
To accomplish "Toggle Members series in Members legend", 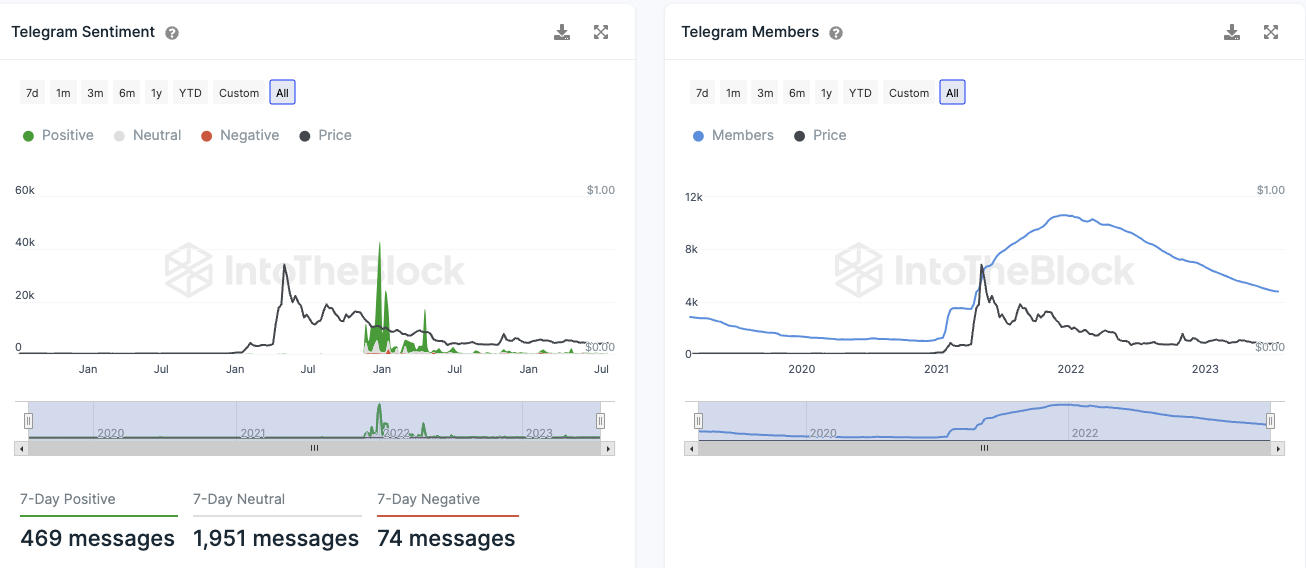I will tap(733, 135).
